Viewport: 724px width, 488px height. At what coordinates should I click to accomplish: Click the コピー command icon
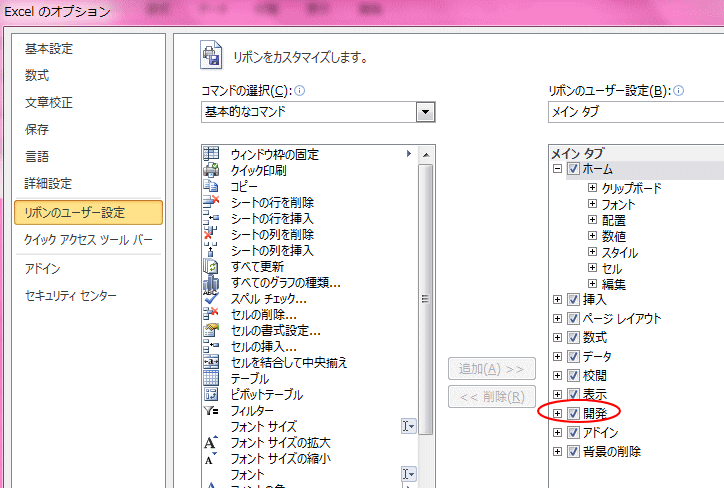point(211,186)
